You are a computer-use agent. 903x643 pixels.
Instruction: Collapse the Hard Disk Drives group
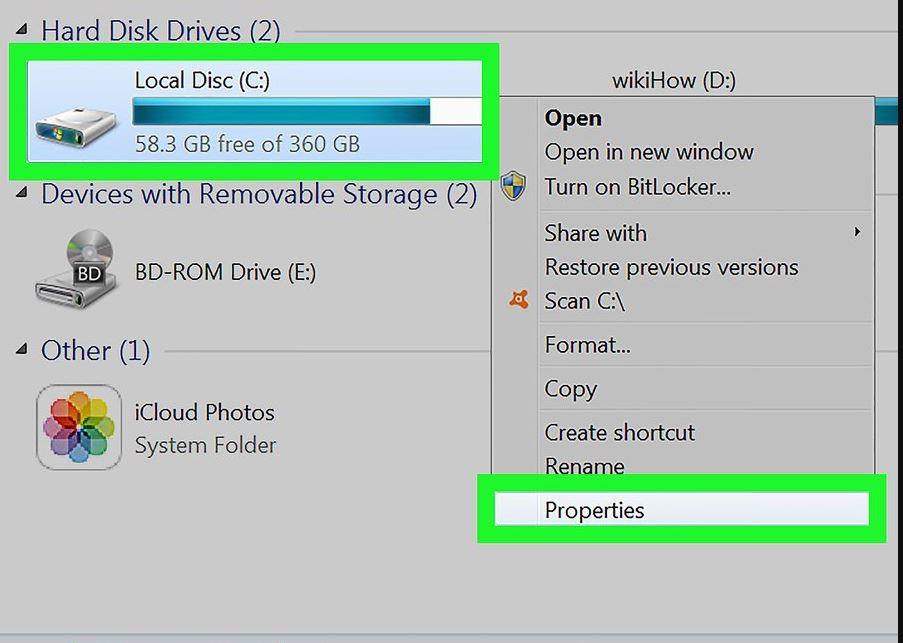(22, 29)
